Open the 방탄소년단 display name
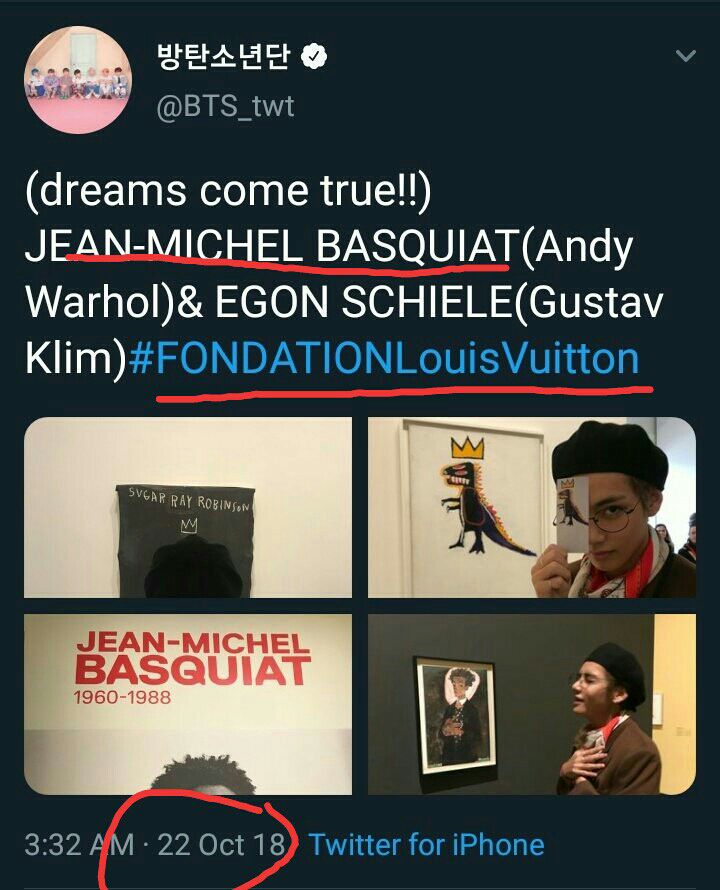Image resolution: width=720 pixels, height=890 pixels. (x=225, y=57)
